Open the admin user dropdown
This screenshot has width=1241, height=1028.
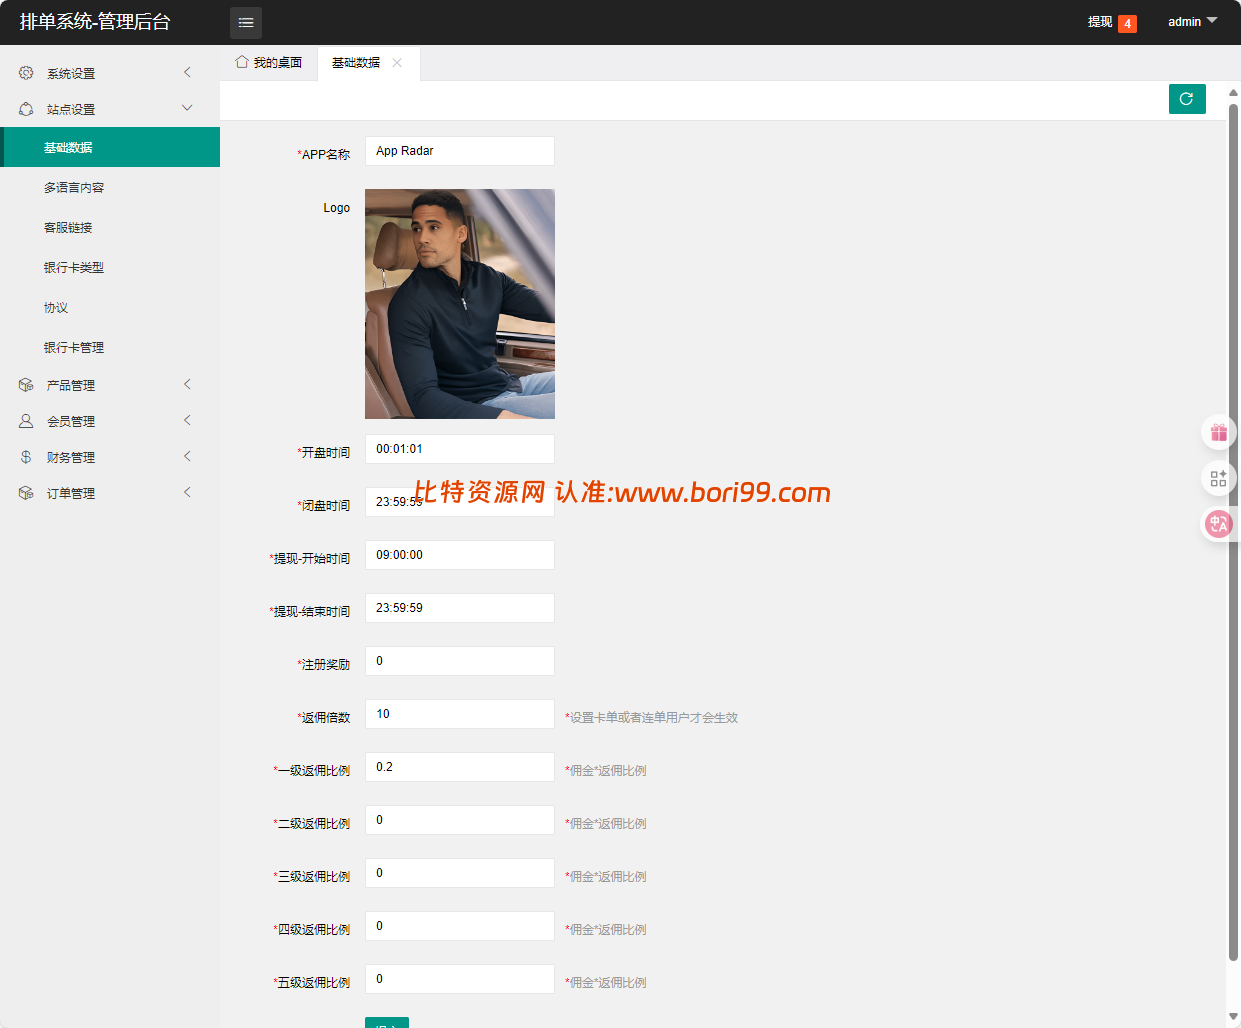point(1192,22)
